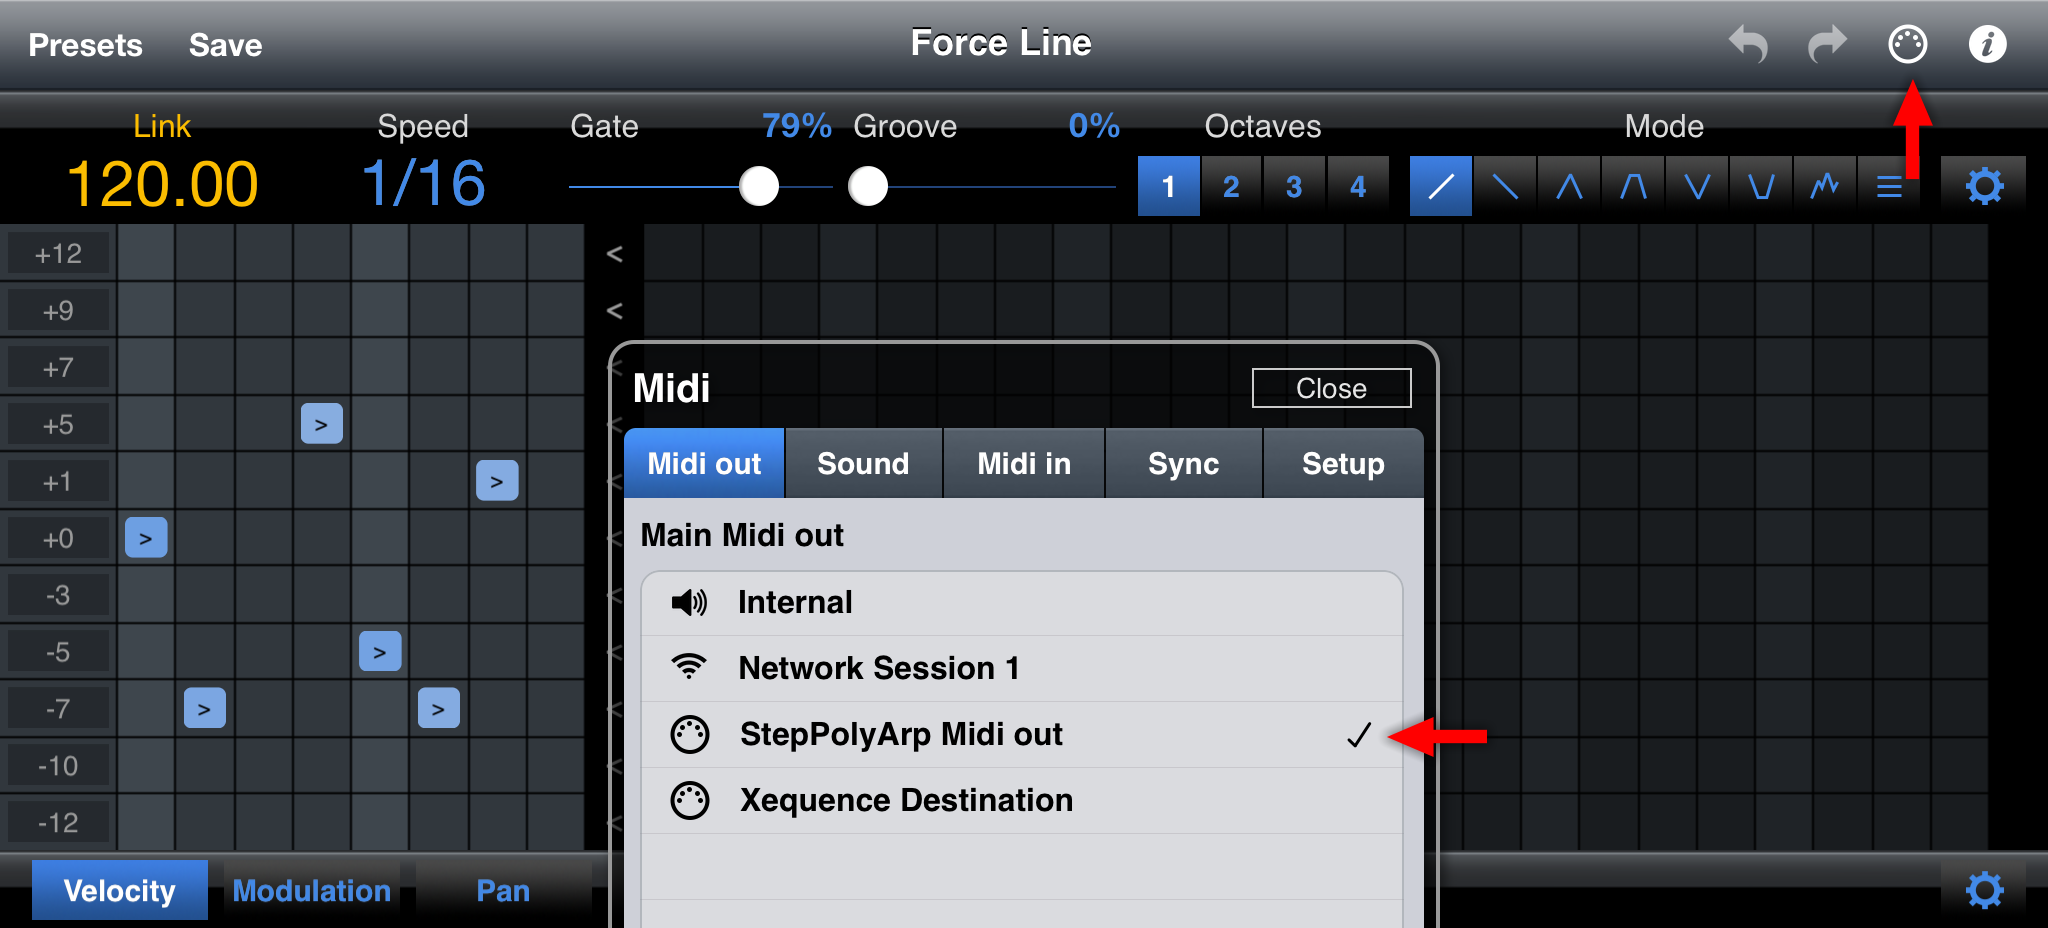Open MIDI settings via the DIN connector icon
This screenshot has width=2048, height=928.
[1907, 45]
